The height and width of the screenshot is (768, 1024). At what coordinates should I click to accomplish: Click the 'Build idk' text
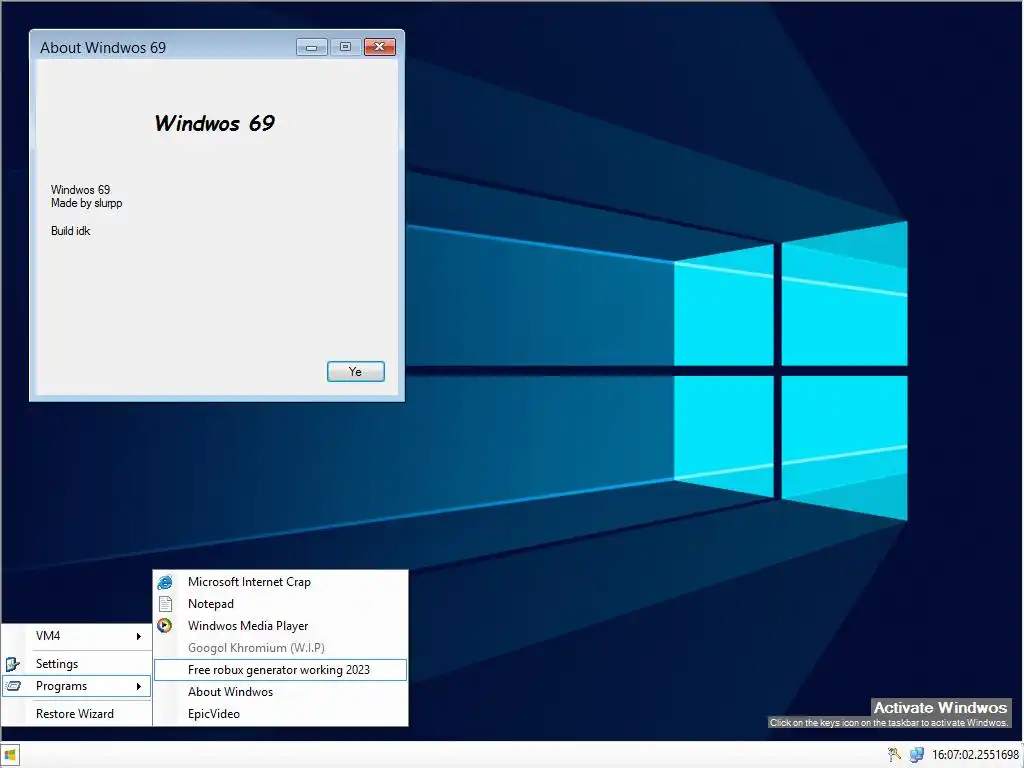click(71, 231)
